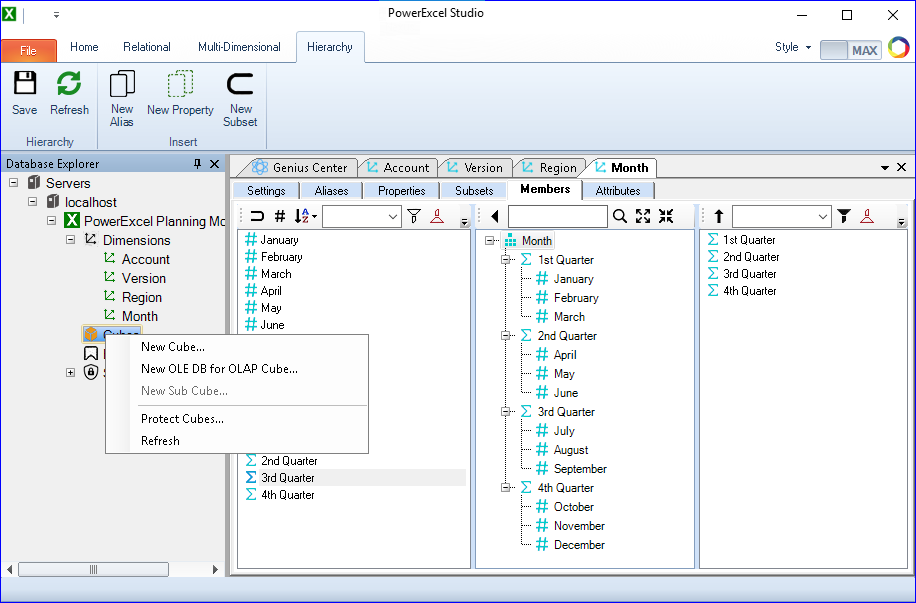Switch to the Account document tab
This screenshot has height=603, width=916.
click(398, 168)
